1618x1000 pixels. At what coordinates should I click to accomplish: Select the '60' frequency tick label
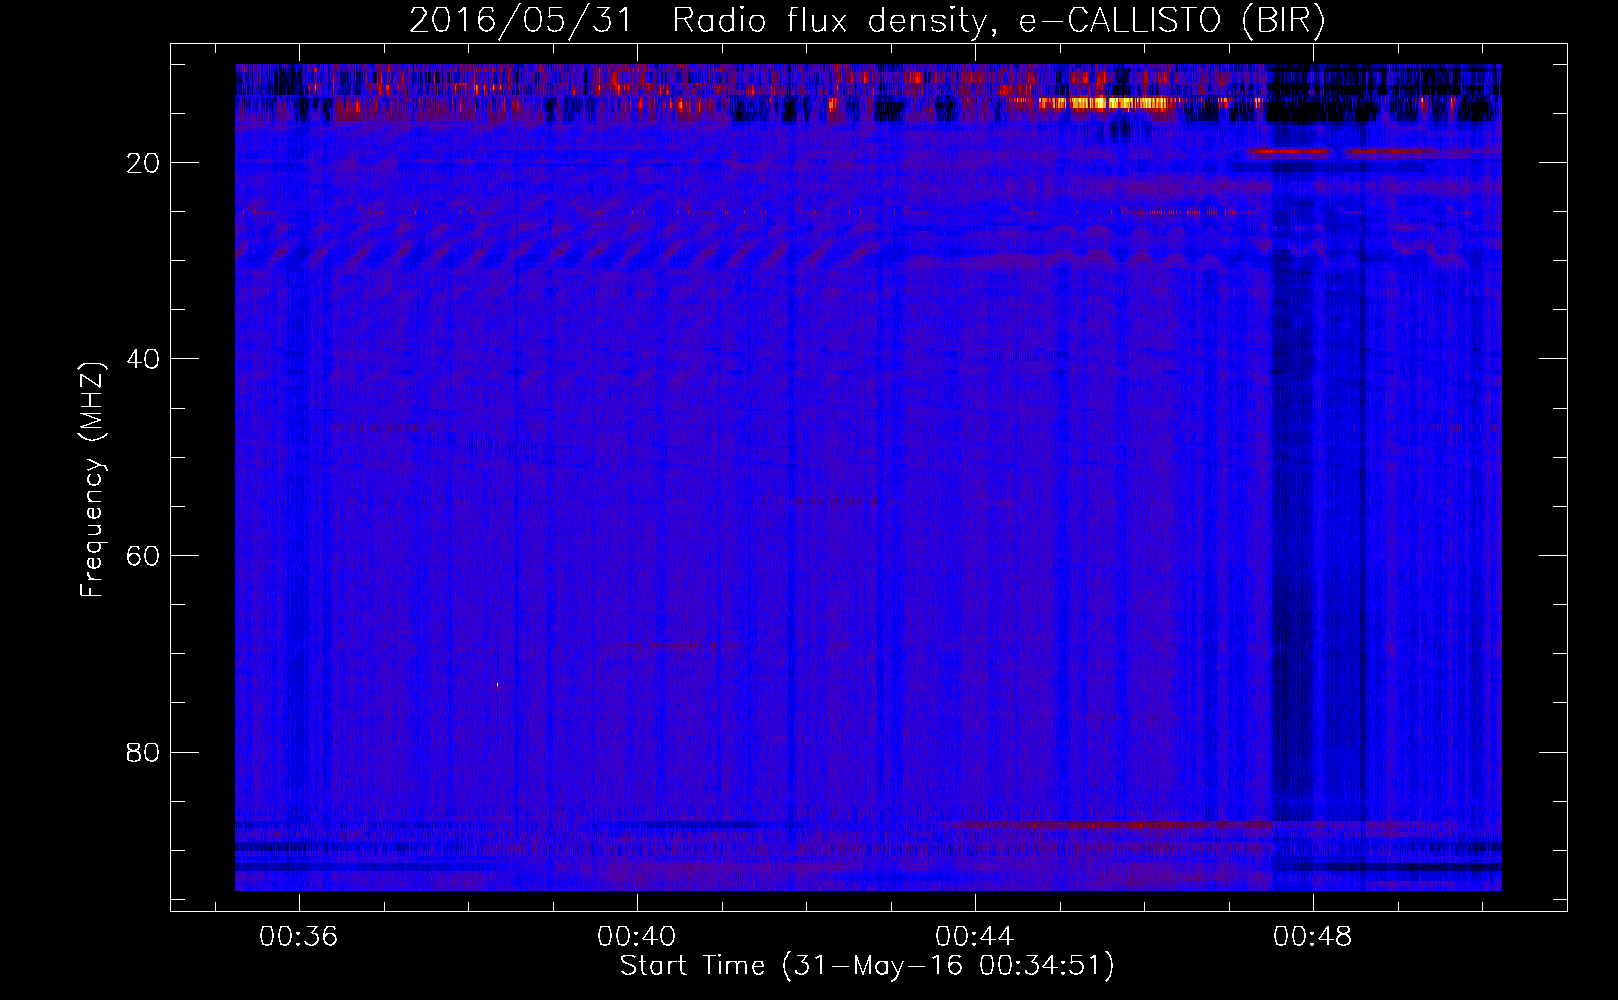(143, 556)
